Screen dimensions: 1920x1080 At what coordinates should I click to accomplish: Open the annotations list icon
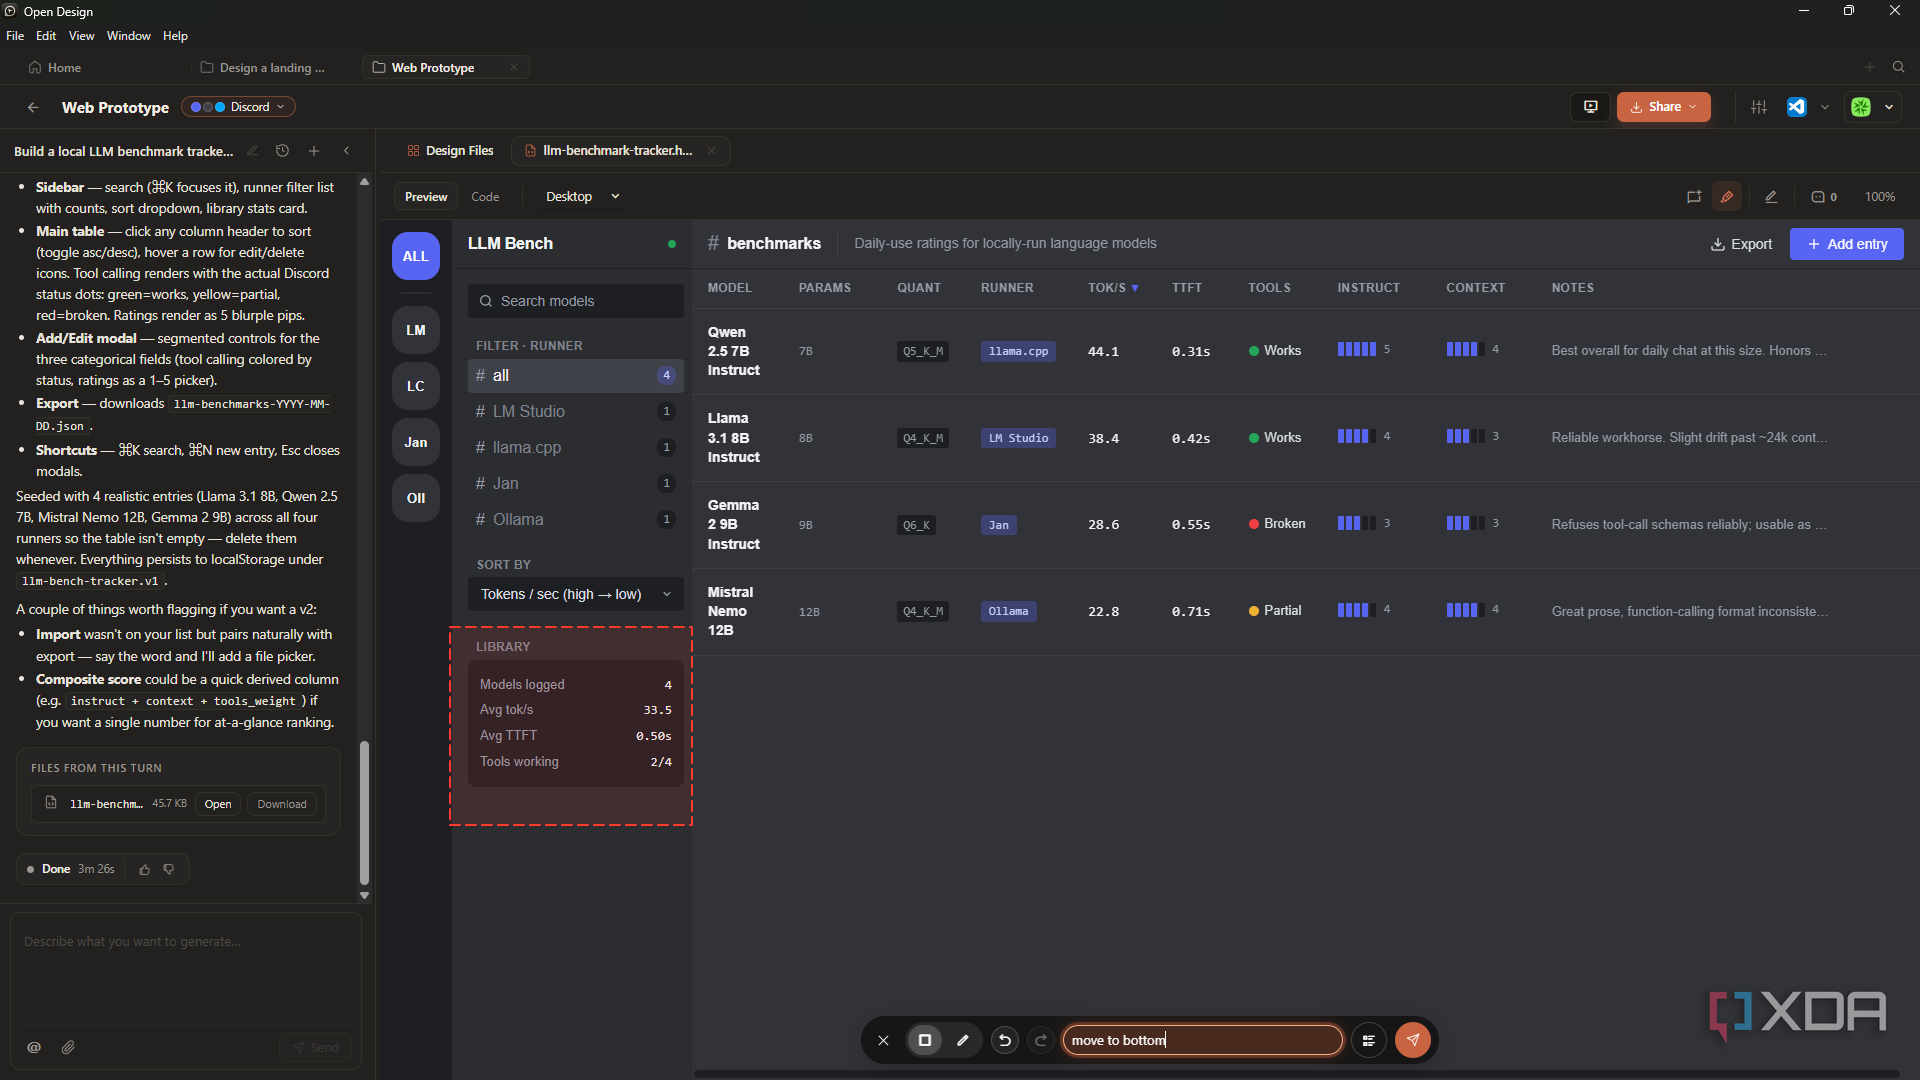pos(1369,1040)
